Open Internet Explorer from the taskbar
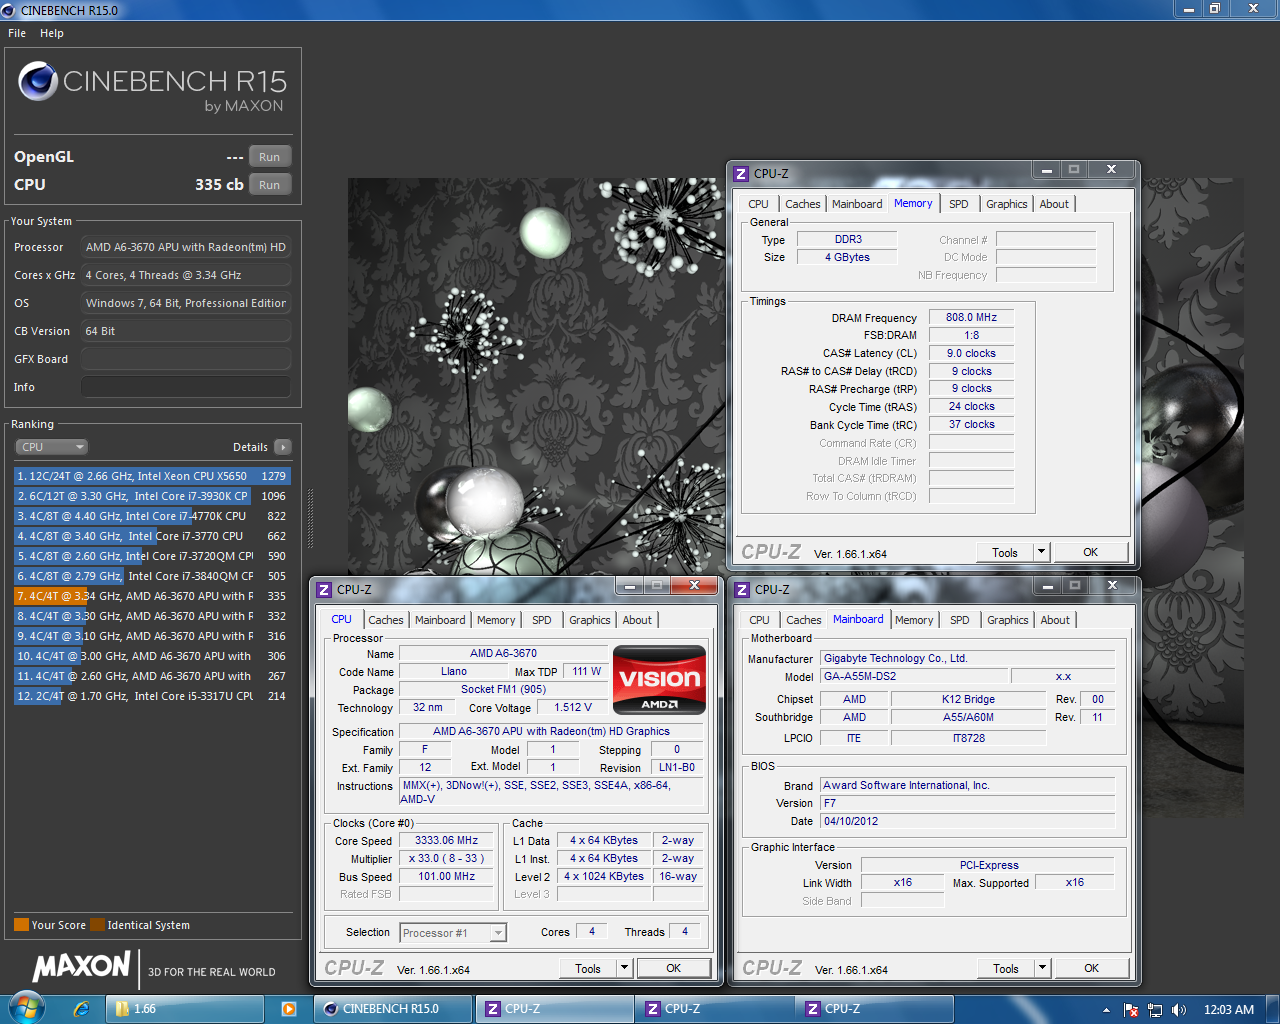The image size is (1280, 1024). click(x=81, y=1009)
